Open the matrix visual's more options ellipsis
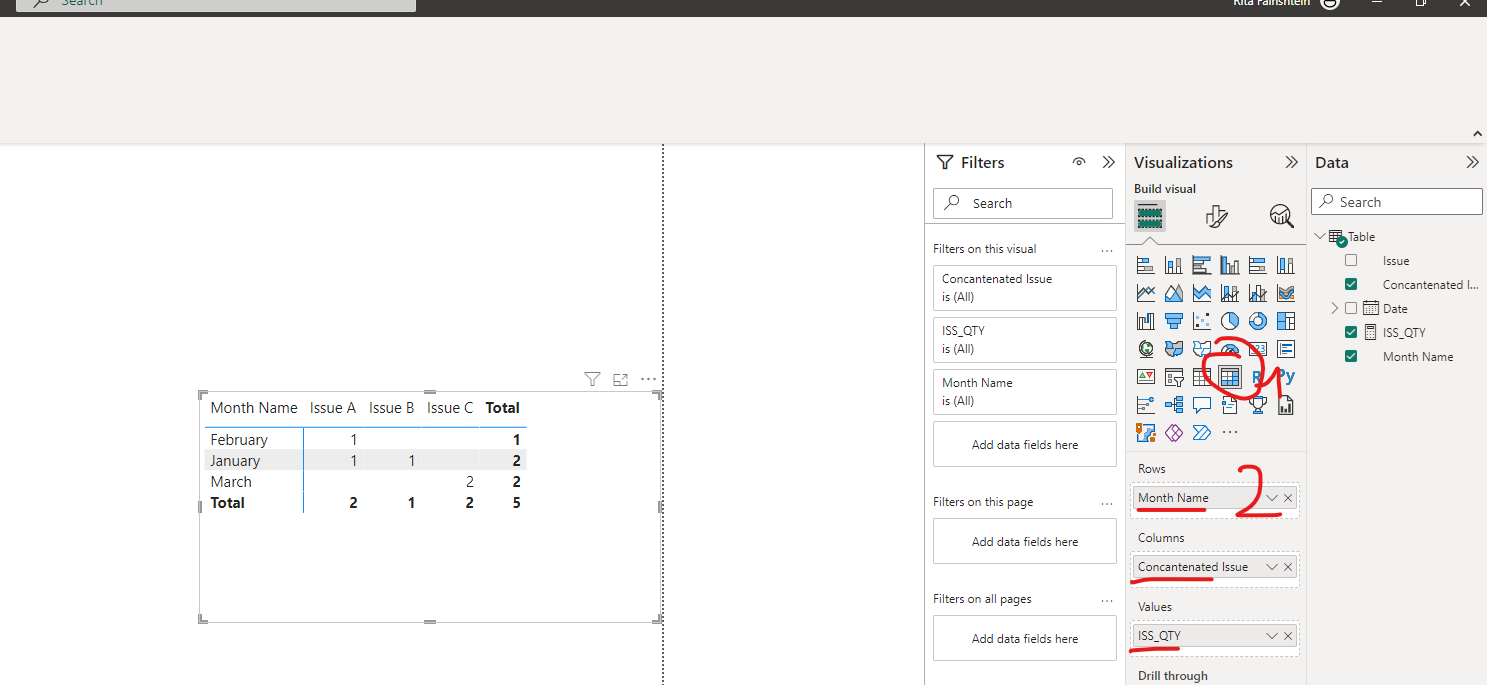The image size is (1487, 685). click(x=648, y=379)
